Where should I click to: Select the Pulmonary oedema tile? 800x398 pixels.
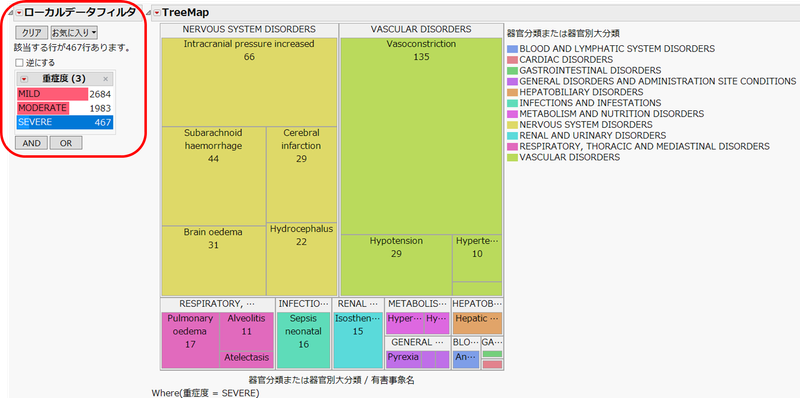[190, 340]
